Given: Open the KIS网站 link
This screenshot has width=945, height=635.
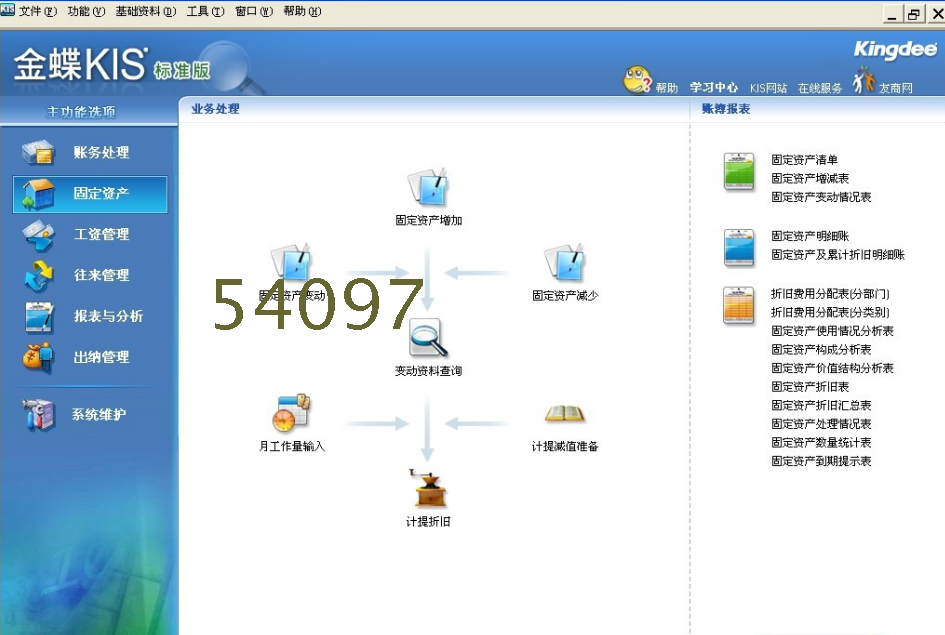Looking at the screenshot, I should pos(768,88).
